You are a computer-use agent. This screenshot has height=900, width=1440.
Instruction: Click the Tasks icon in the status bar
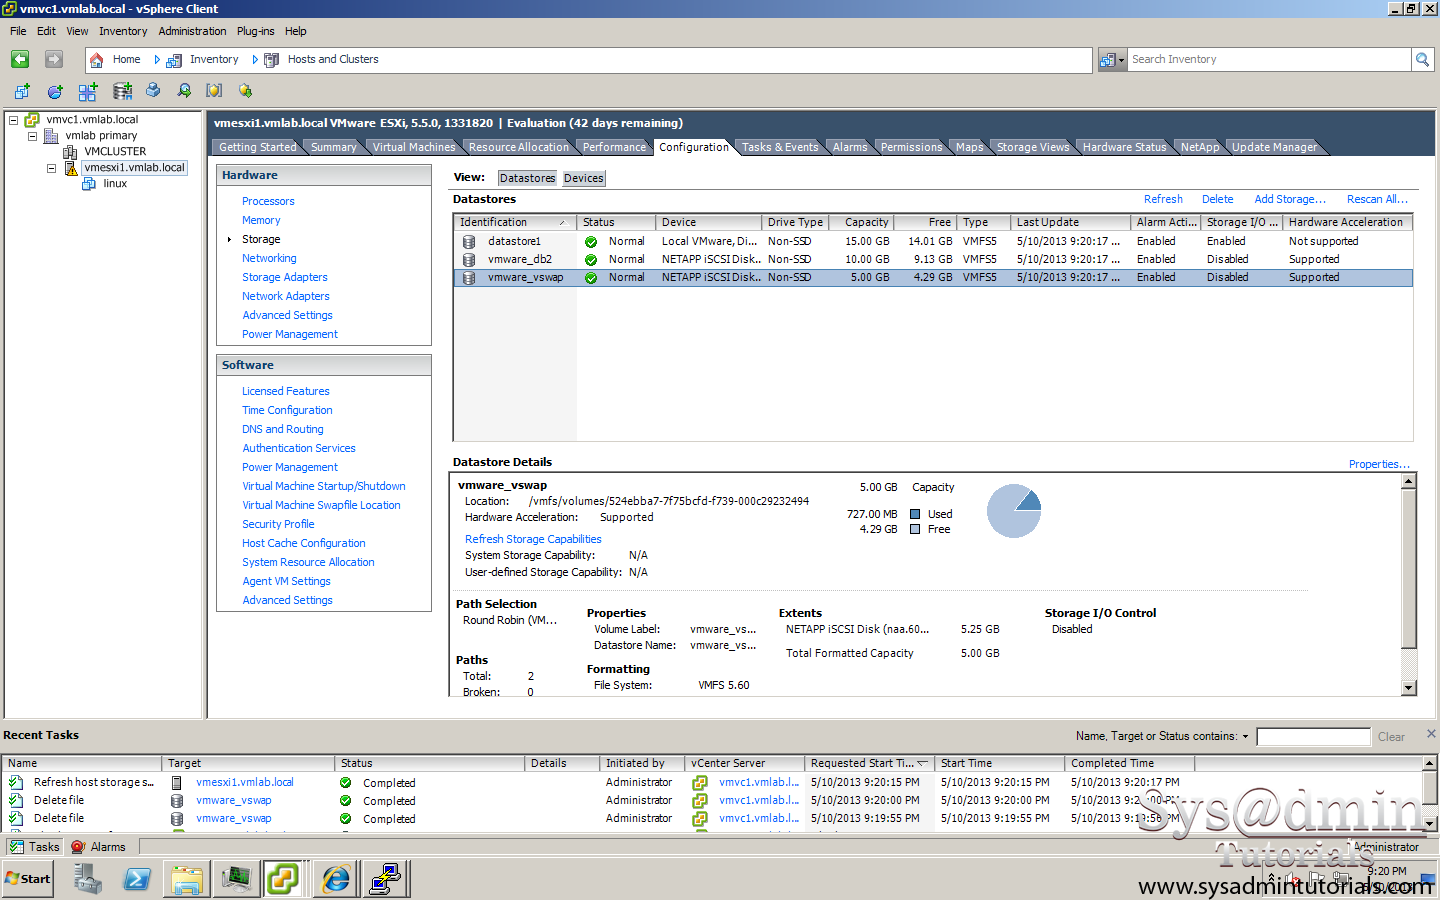tap(16, 847)
